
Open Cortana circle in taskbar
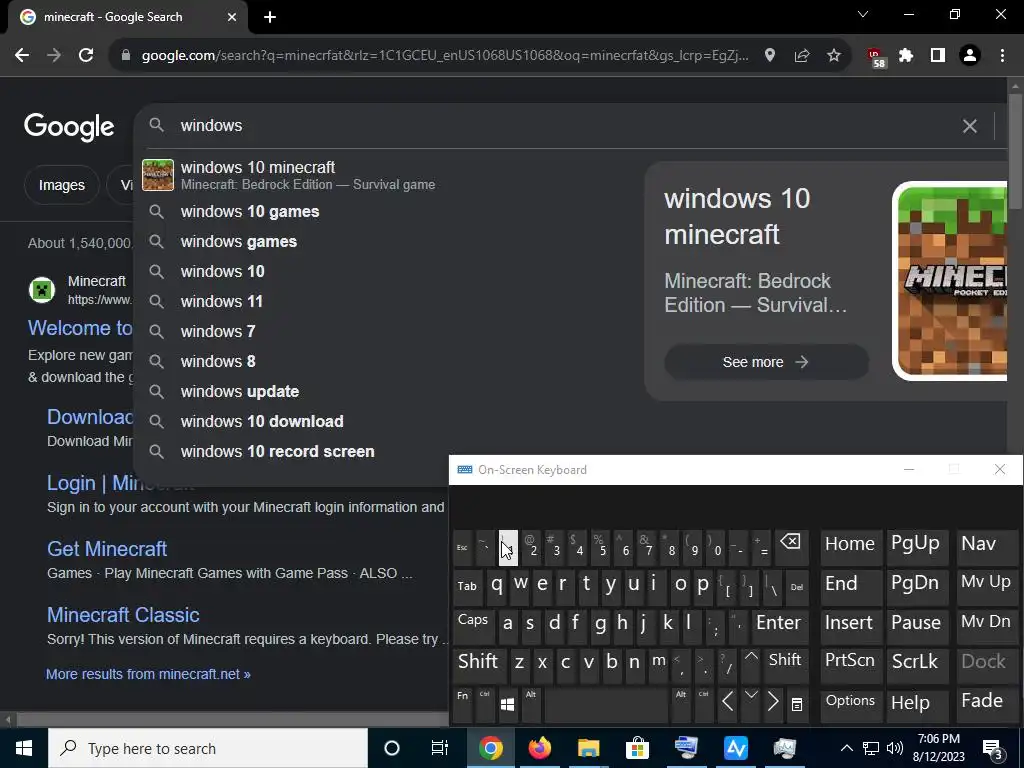391,748
